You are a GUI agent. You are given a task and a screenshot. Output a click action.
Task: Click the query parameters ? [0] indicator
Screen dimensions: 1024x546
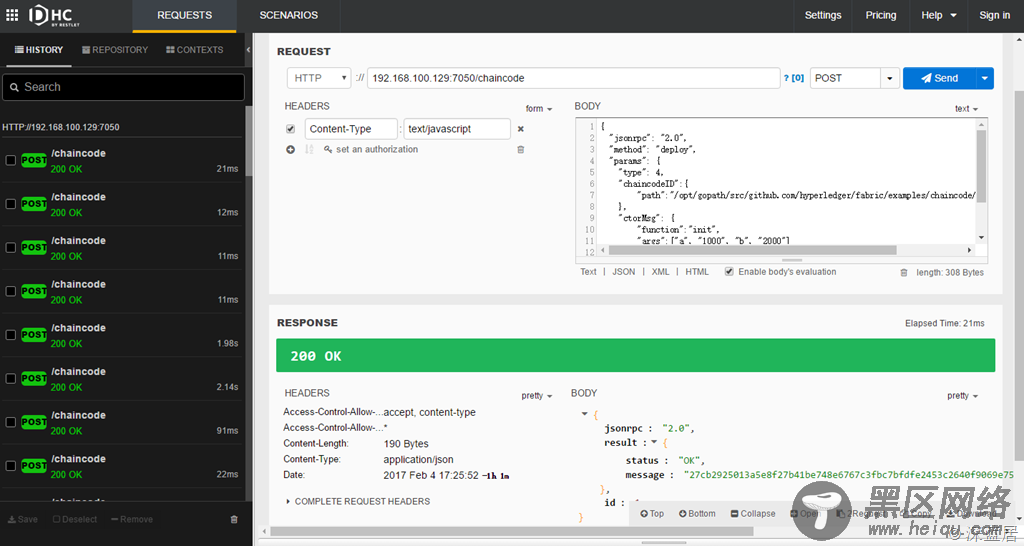[794, 78]
